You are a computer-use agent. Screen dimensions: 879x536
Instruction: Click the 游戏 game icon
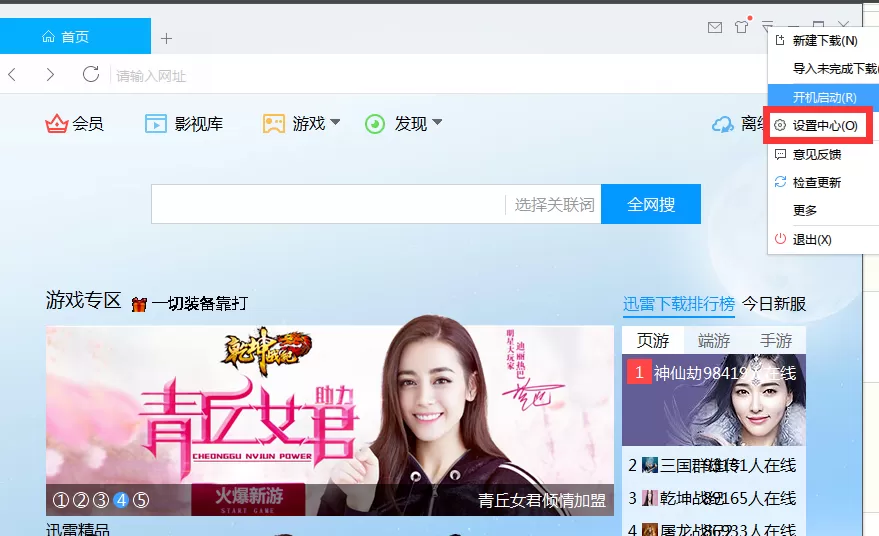[x=274, y=123]
